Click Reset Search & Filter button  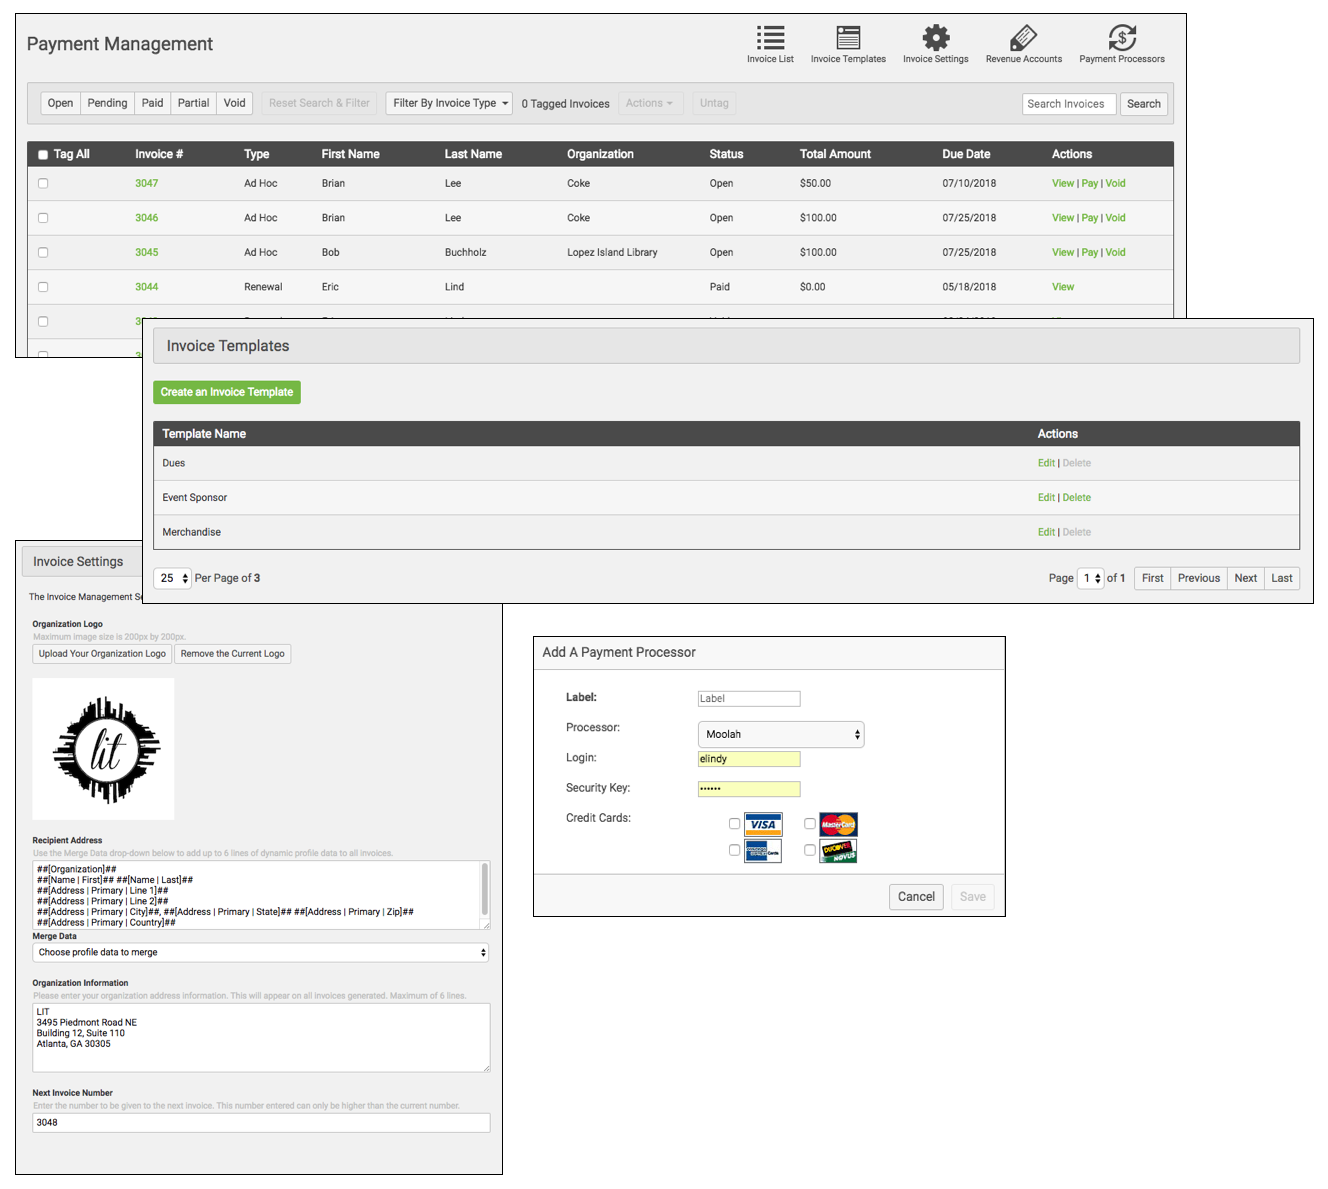[319, 103]
